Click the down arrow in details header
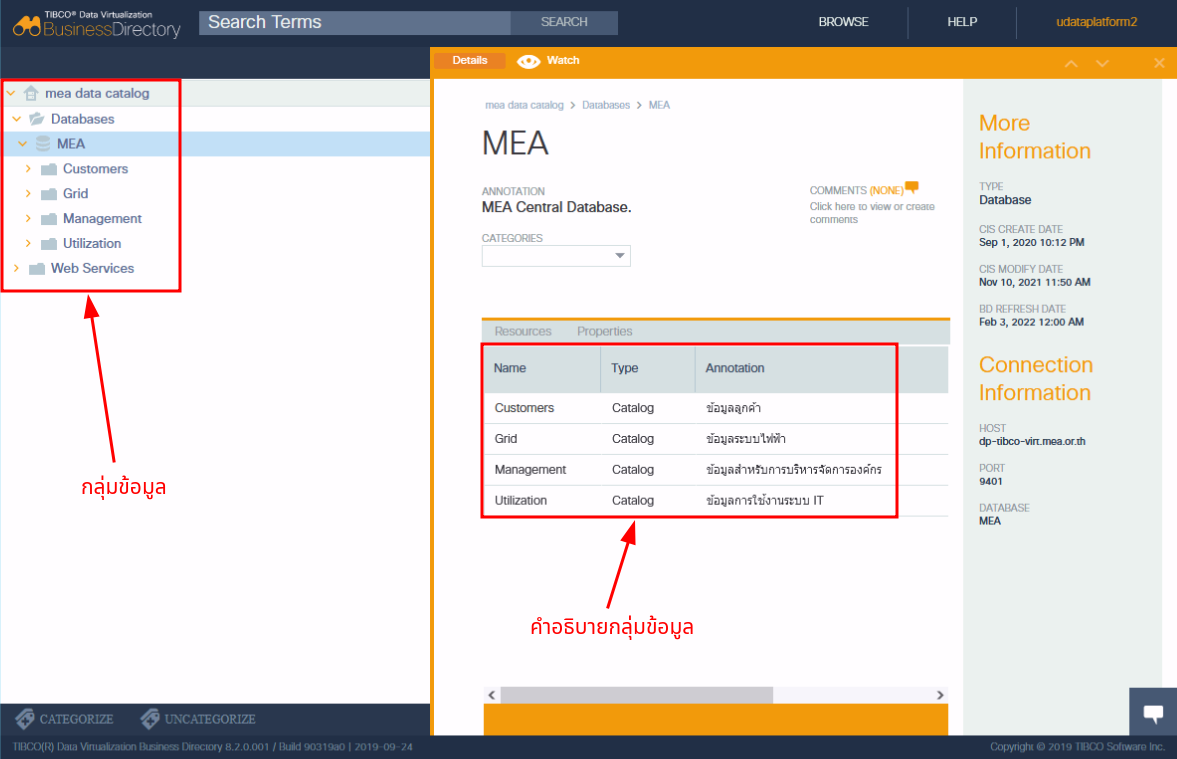 (1102, 63)
